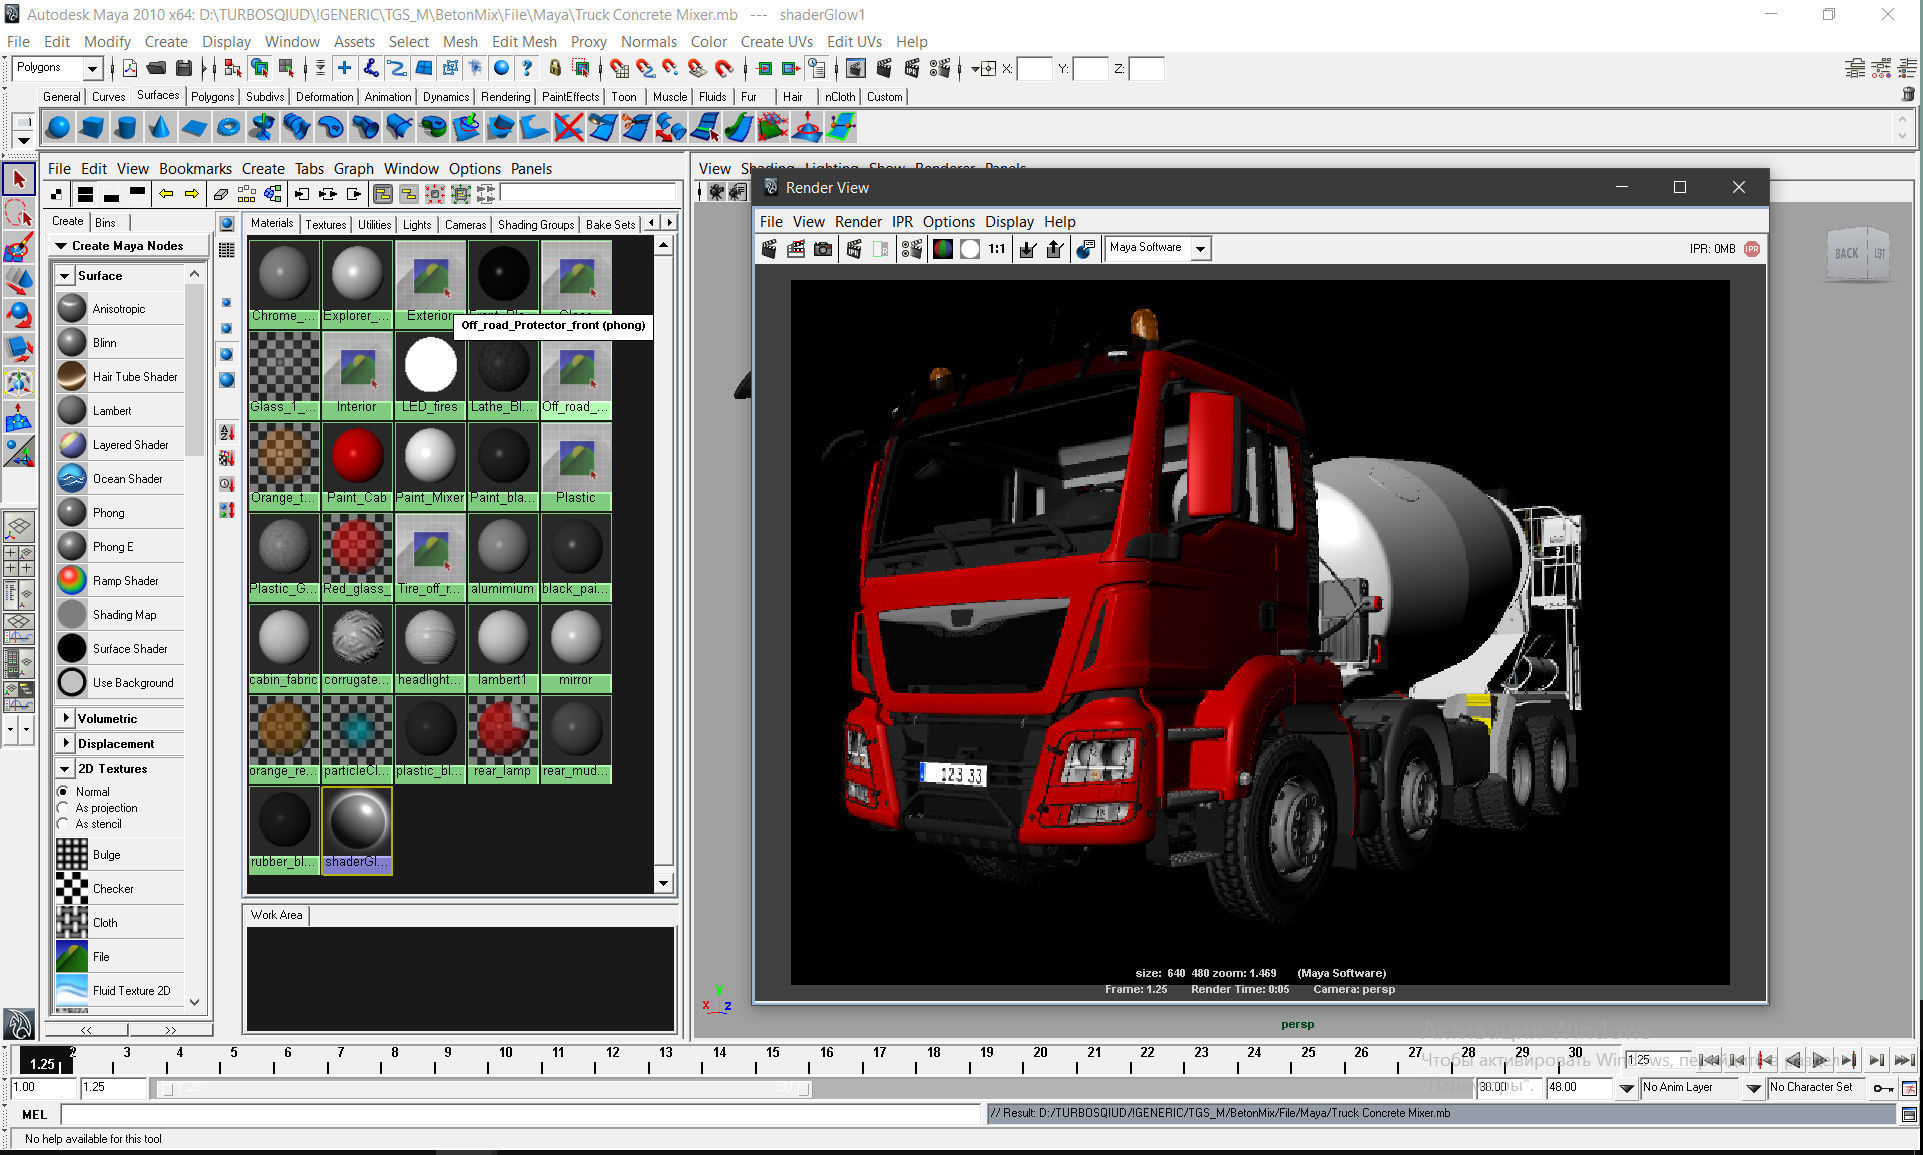This screenshot has height=1155, width=1923.
Task: Toggle Create bar on/off in Hypershade
Action: click(x=57, y=194)
